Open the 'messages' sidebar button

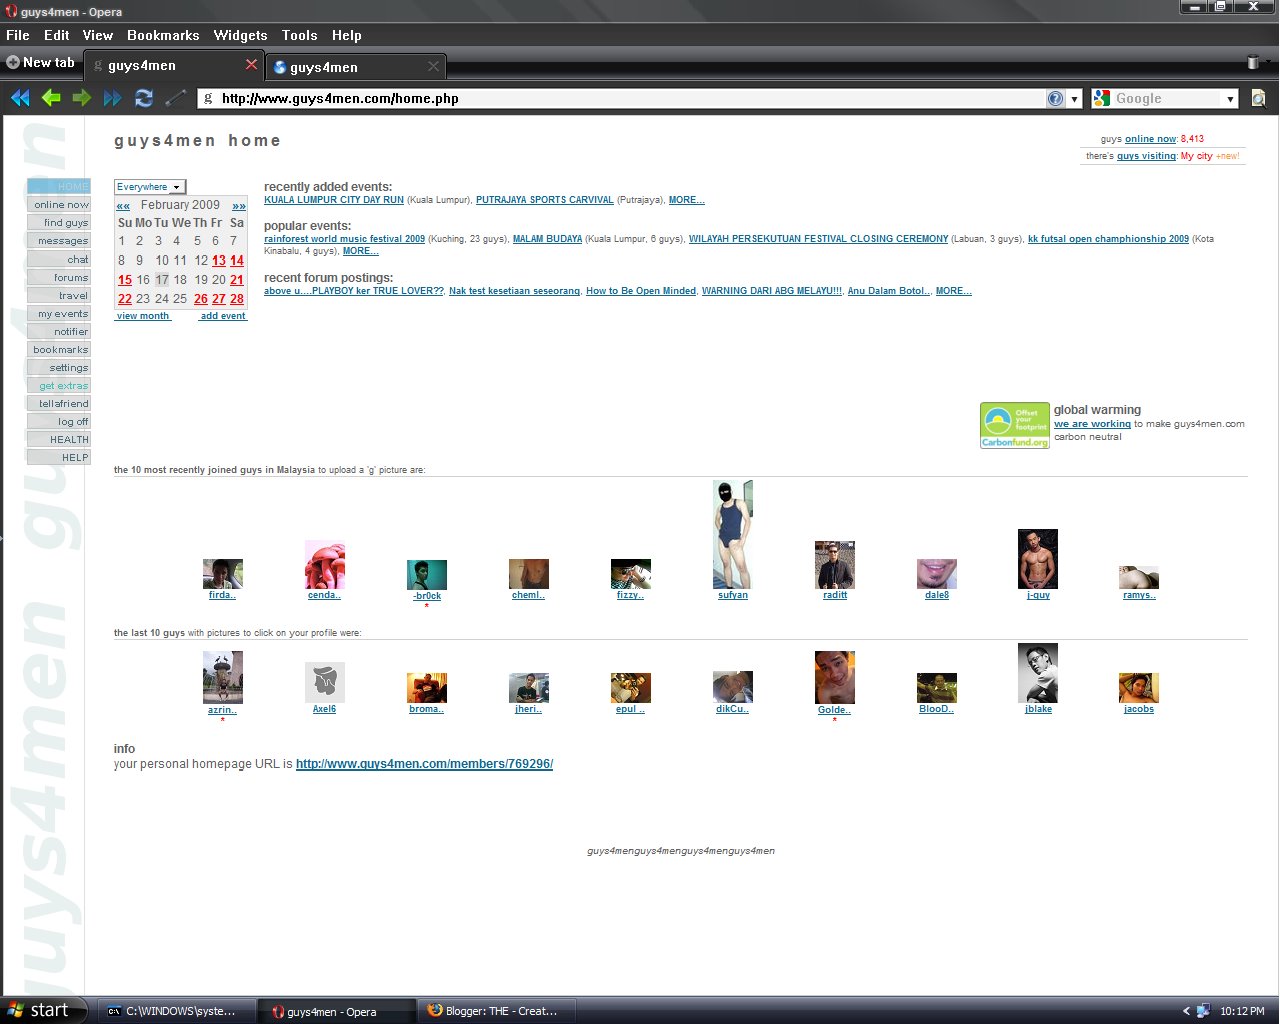coord(59,241)
